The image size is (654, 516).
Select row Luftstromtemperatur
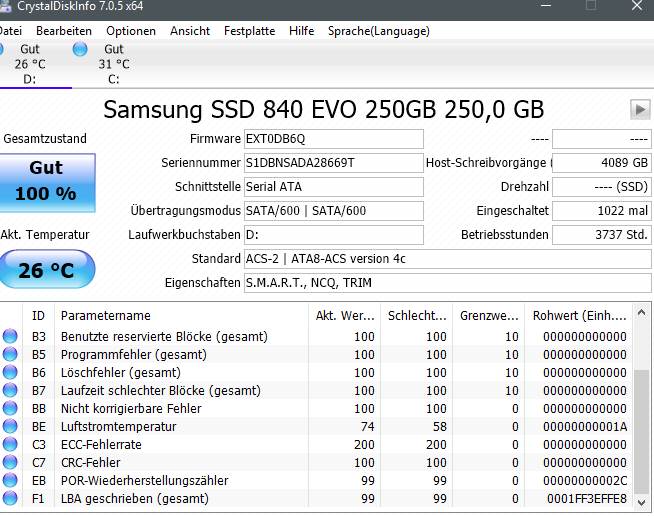[317, 426]
